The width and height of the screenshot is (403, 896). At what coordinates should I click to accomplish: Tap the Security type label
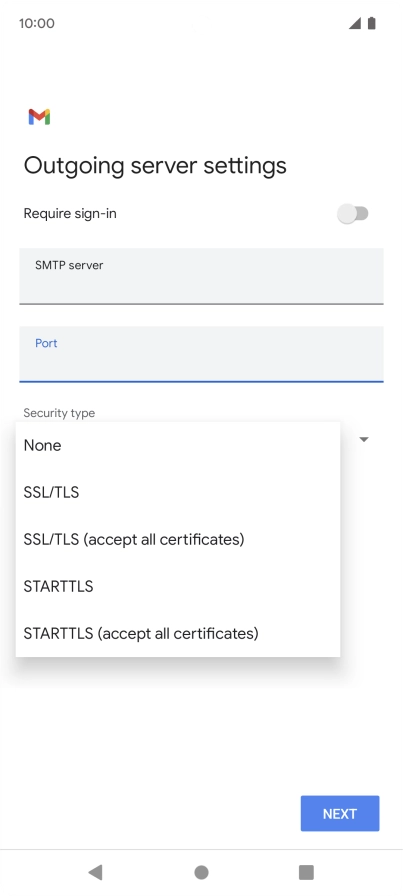59,413
